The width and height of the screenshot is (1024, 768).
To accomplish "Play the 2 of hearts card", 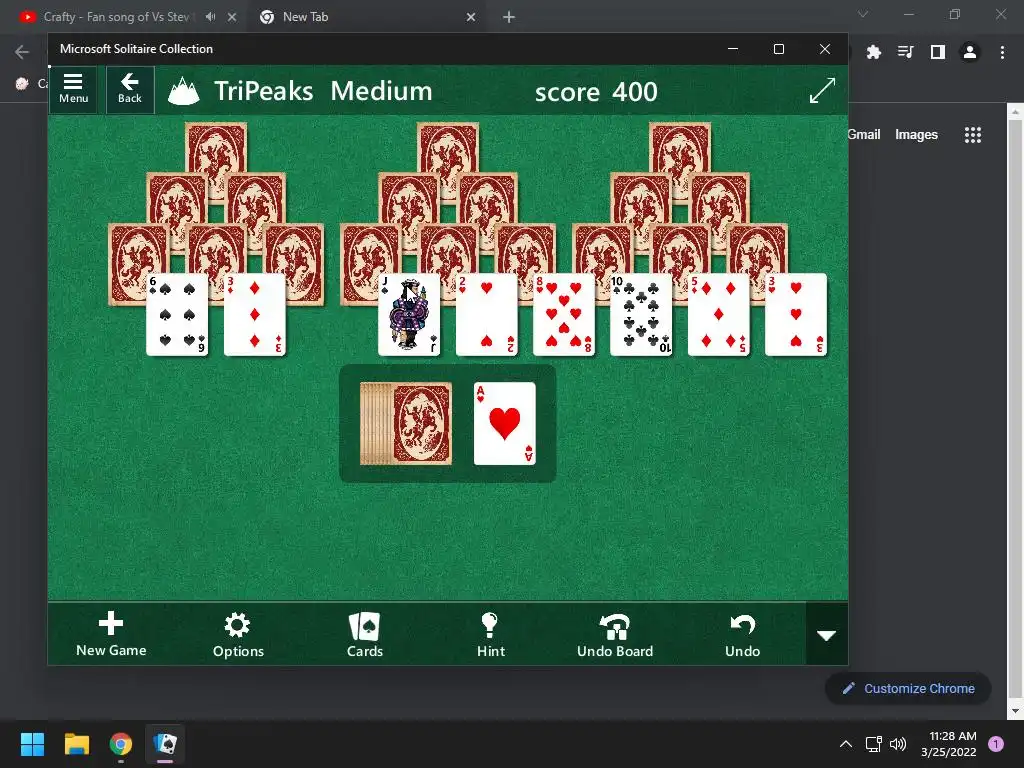I will [487, 314].
